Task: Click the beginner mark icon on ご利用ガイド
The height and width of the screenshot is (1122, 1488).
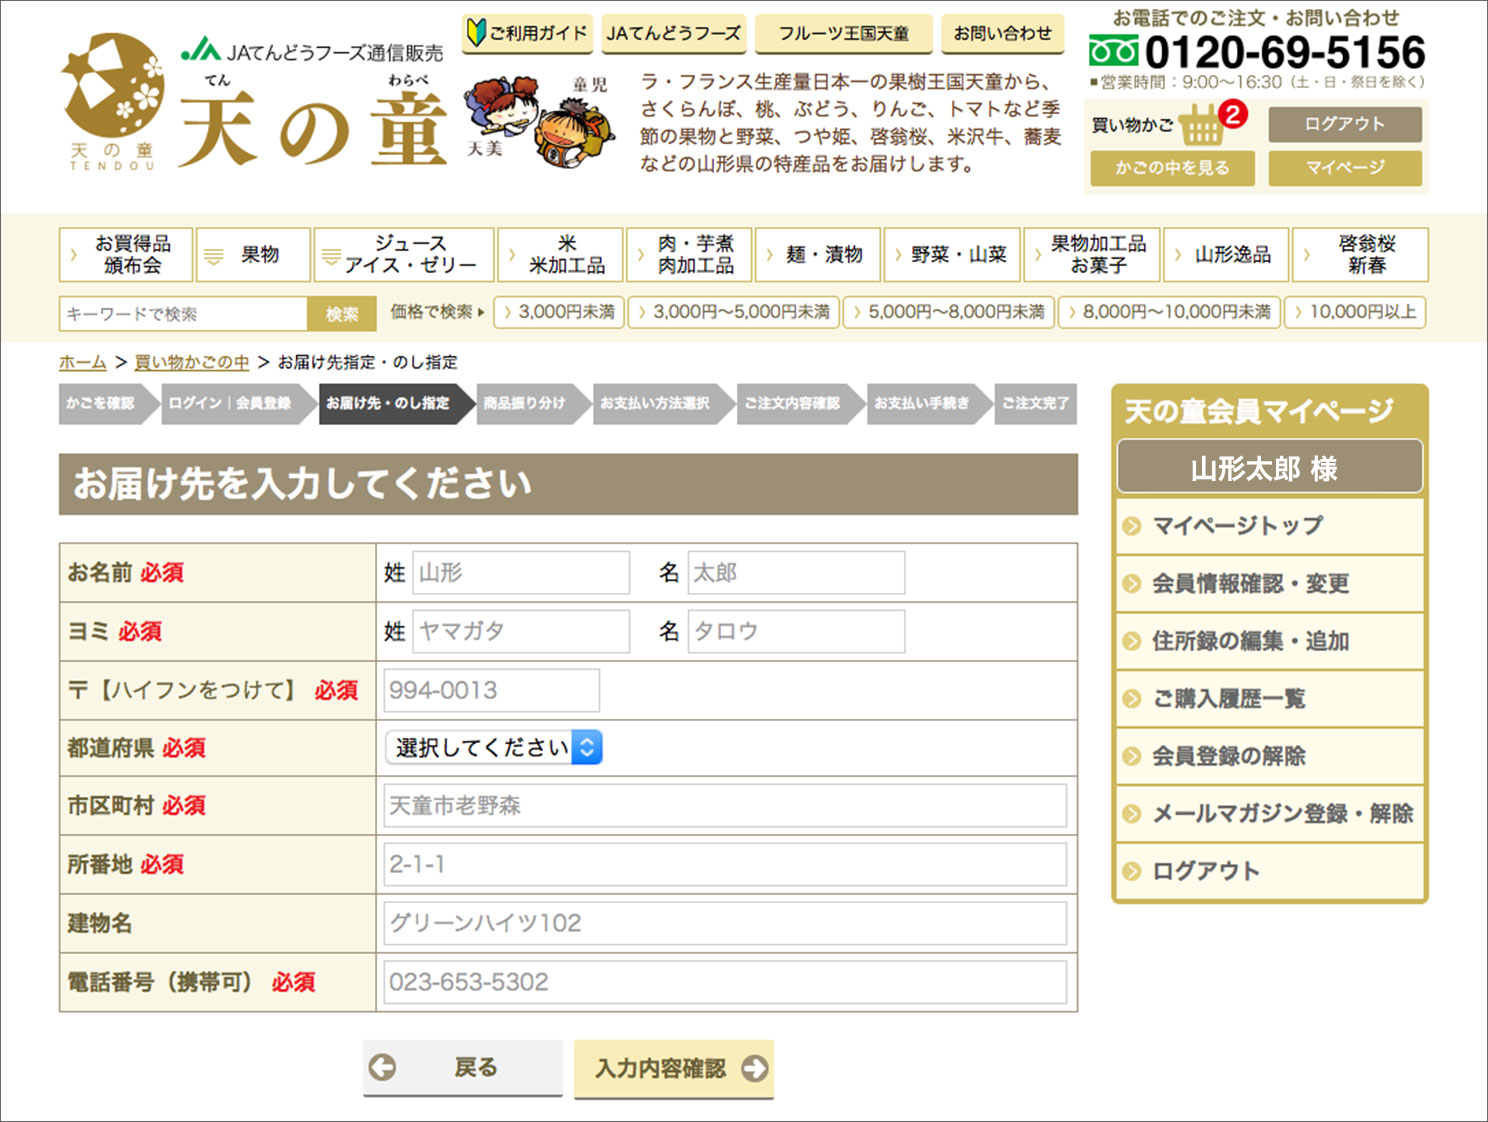Action: click(x=477, y=33)
